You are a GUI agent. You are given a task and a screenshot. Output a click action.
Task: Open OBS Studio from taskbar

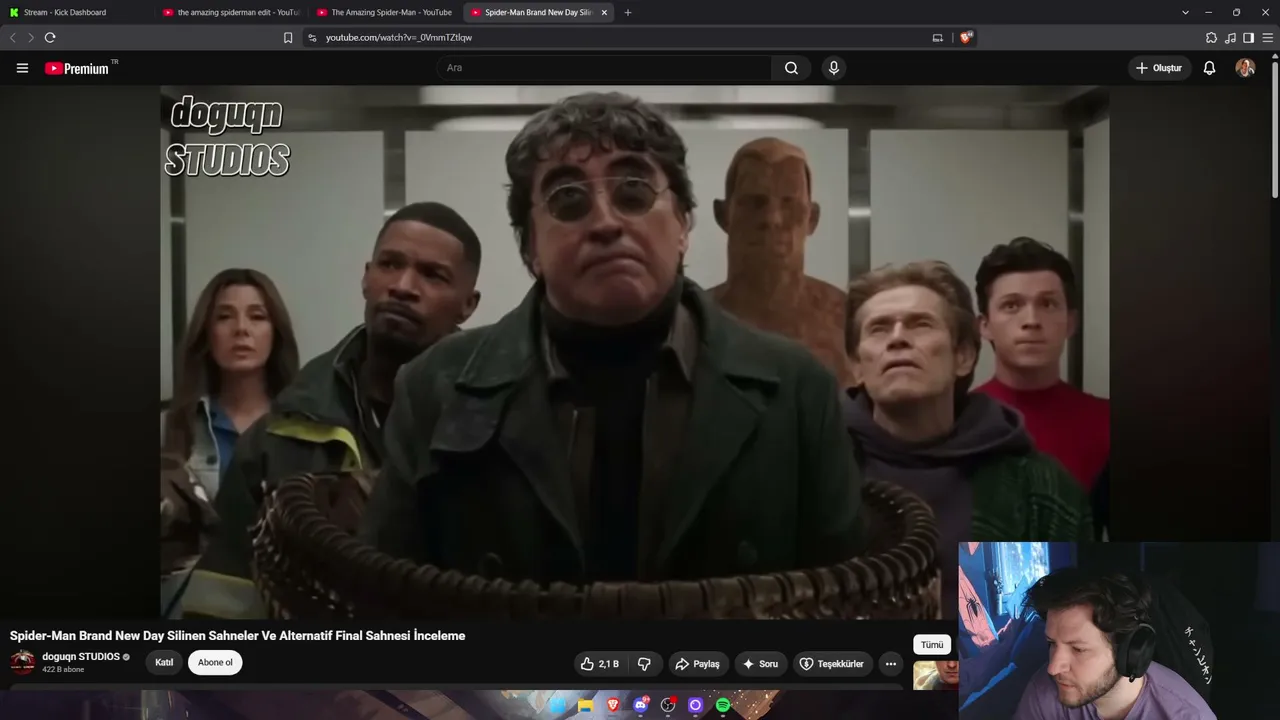(x=668, y=705)
